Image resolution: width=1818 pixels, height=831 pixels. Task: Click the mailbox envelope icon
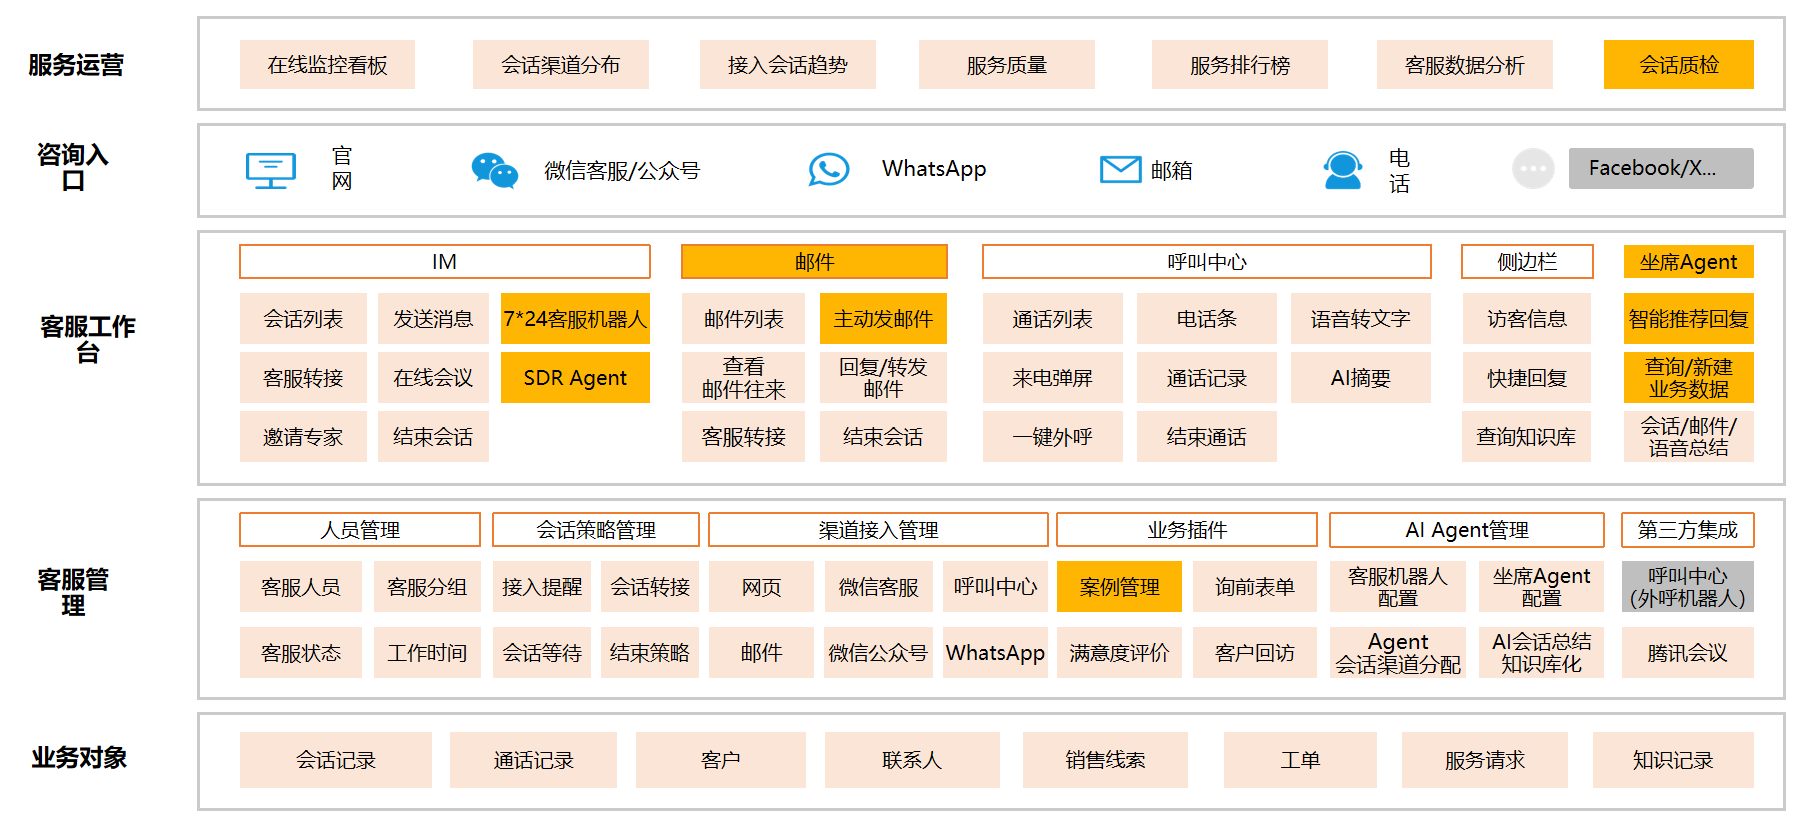[x=1120, y=170]
